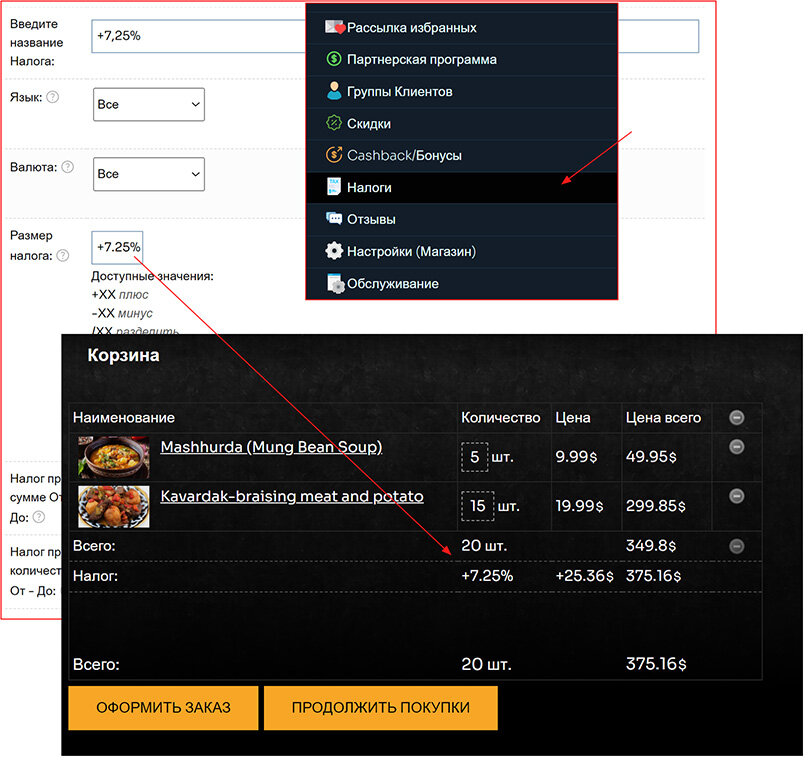Click the Обслуживание maintenance icon
The image size is (809, 775).
[x=334, y=284]
